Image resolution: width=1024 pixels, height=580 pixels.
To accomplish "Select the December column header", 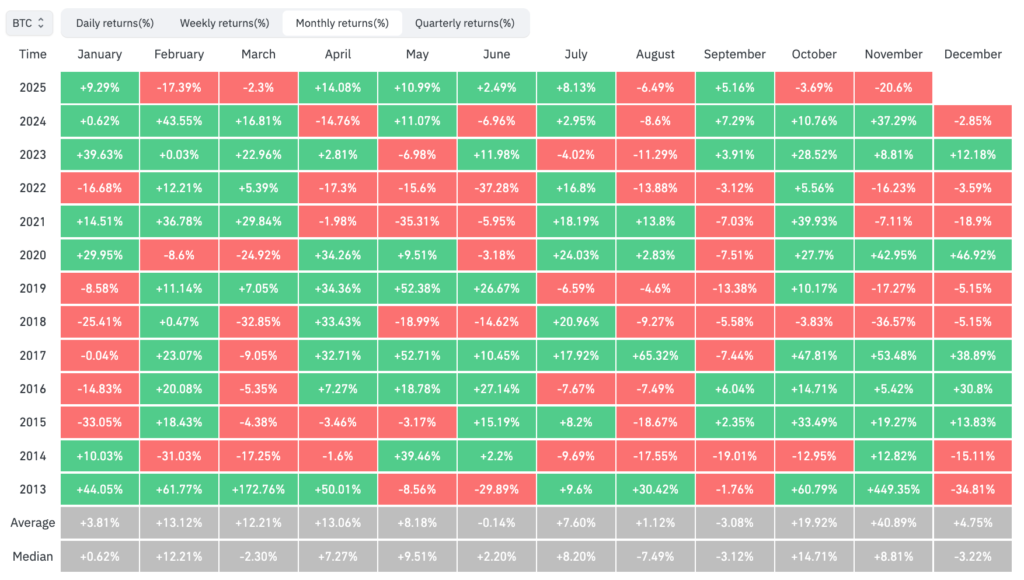I will click(973, 54).
